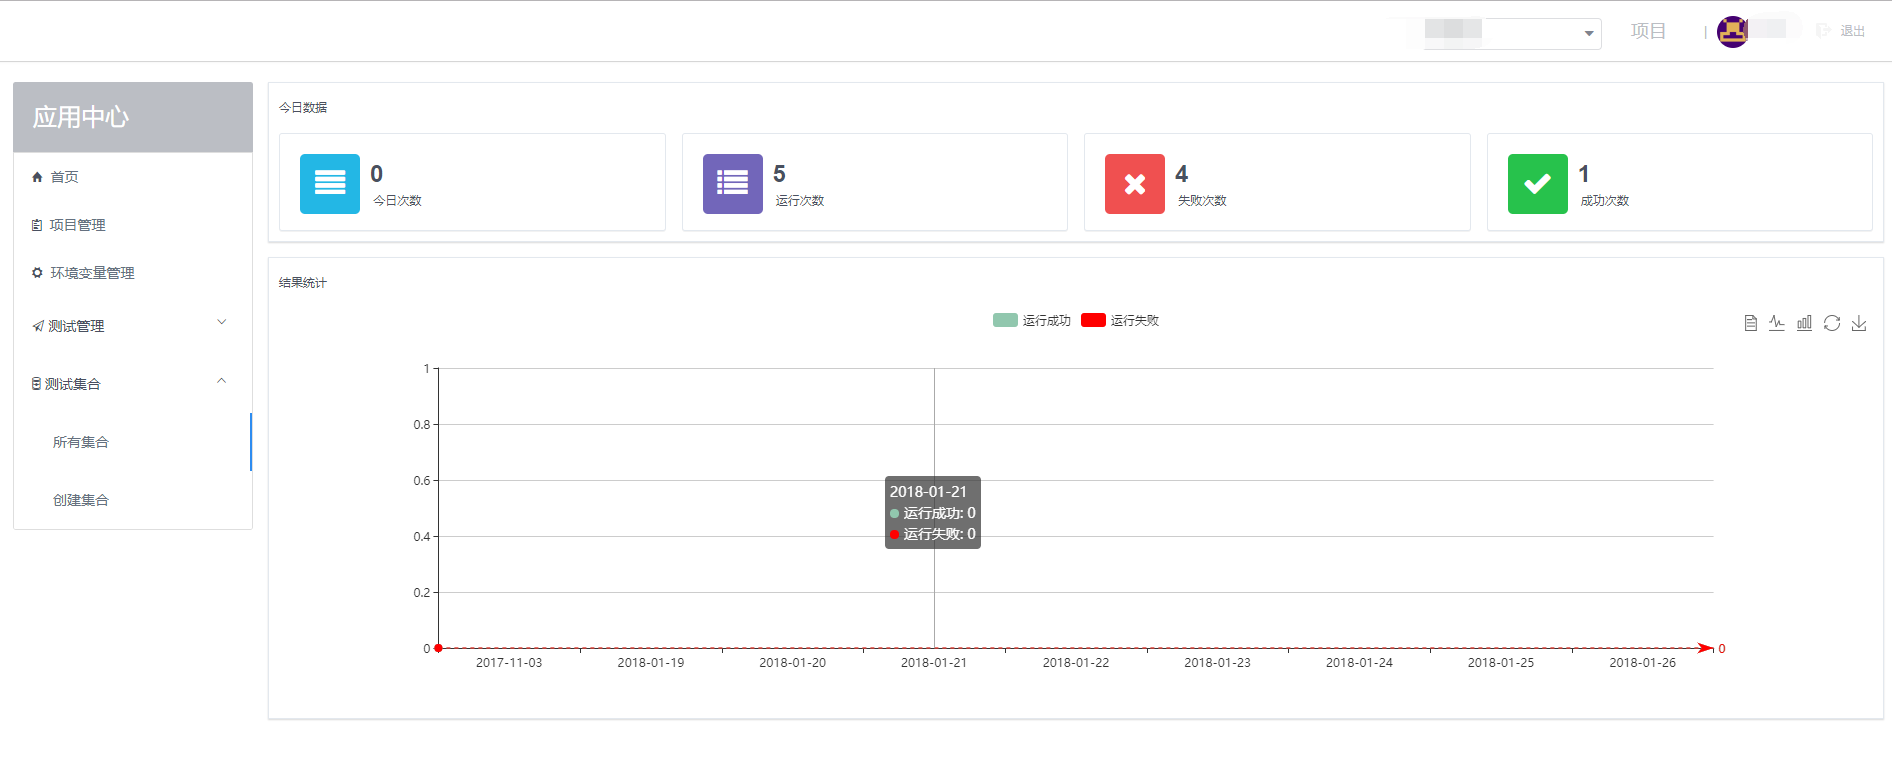The image size is (1892, 773).
Task: Click the user avatar in the header
Action: [x=1733, y=32]
